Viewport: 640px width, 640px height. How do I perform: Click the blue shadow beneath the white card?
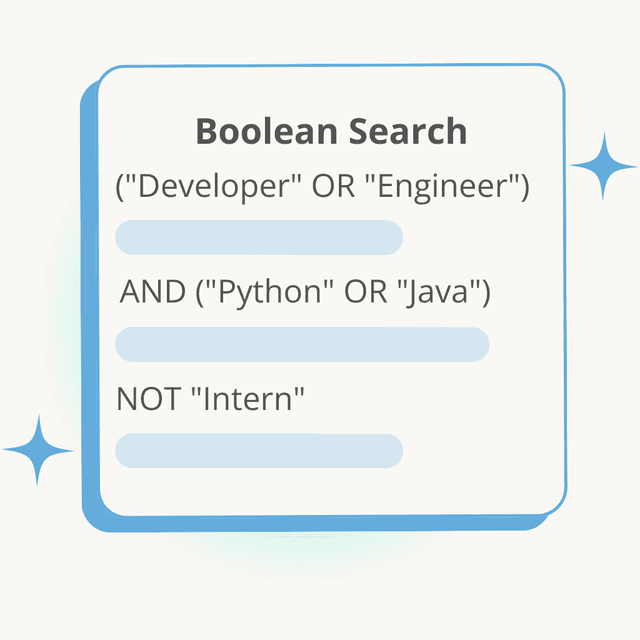tap(300, 524)
